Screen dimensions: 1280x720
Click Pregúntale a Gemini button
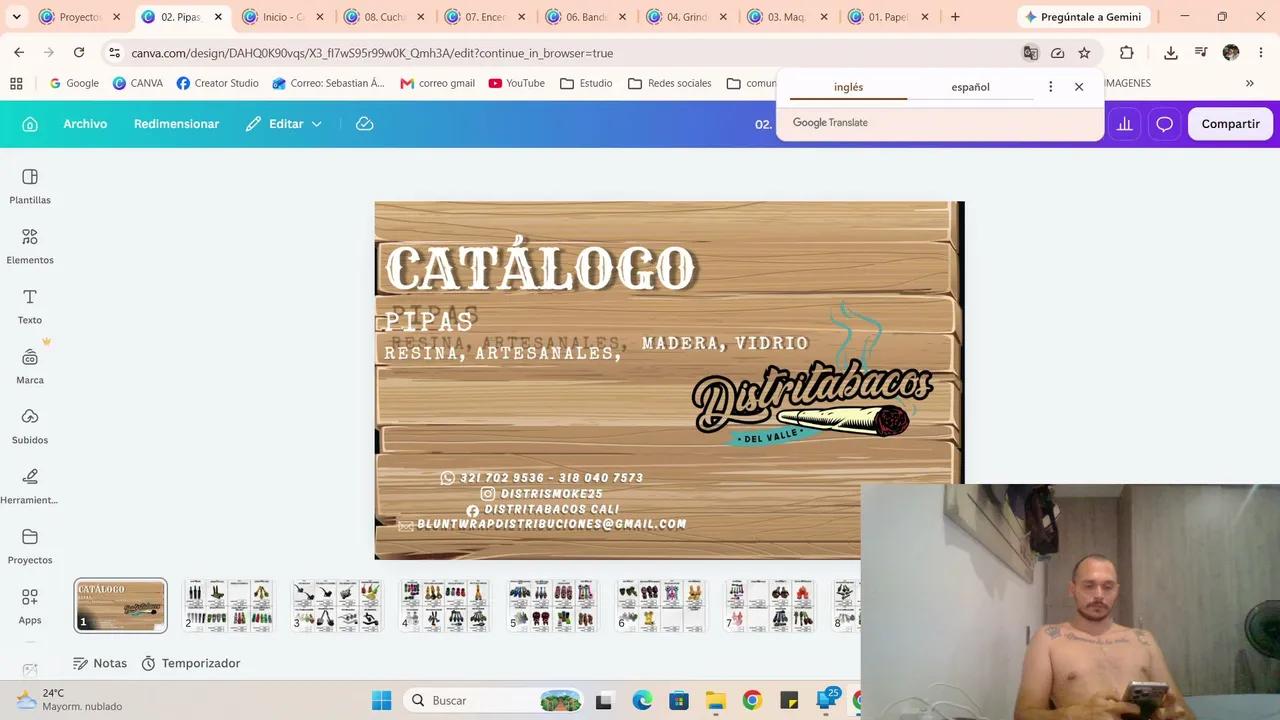[1083, 17]
